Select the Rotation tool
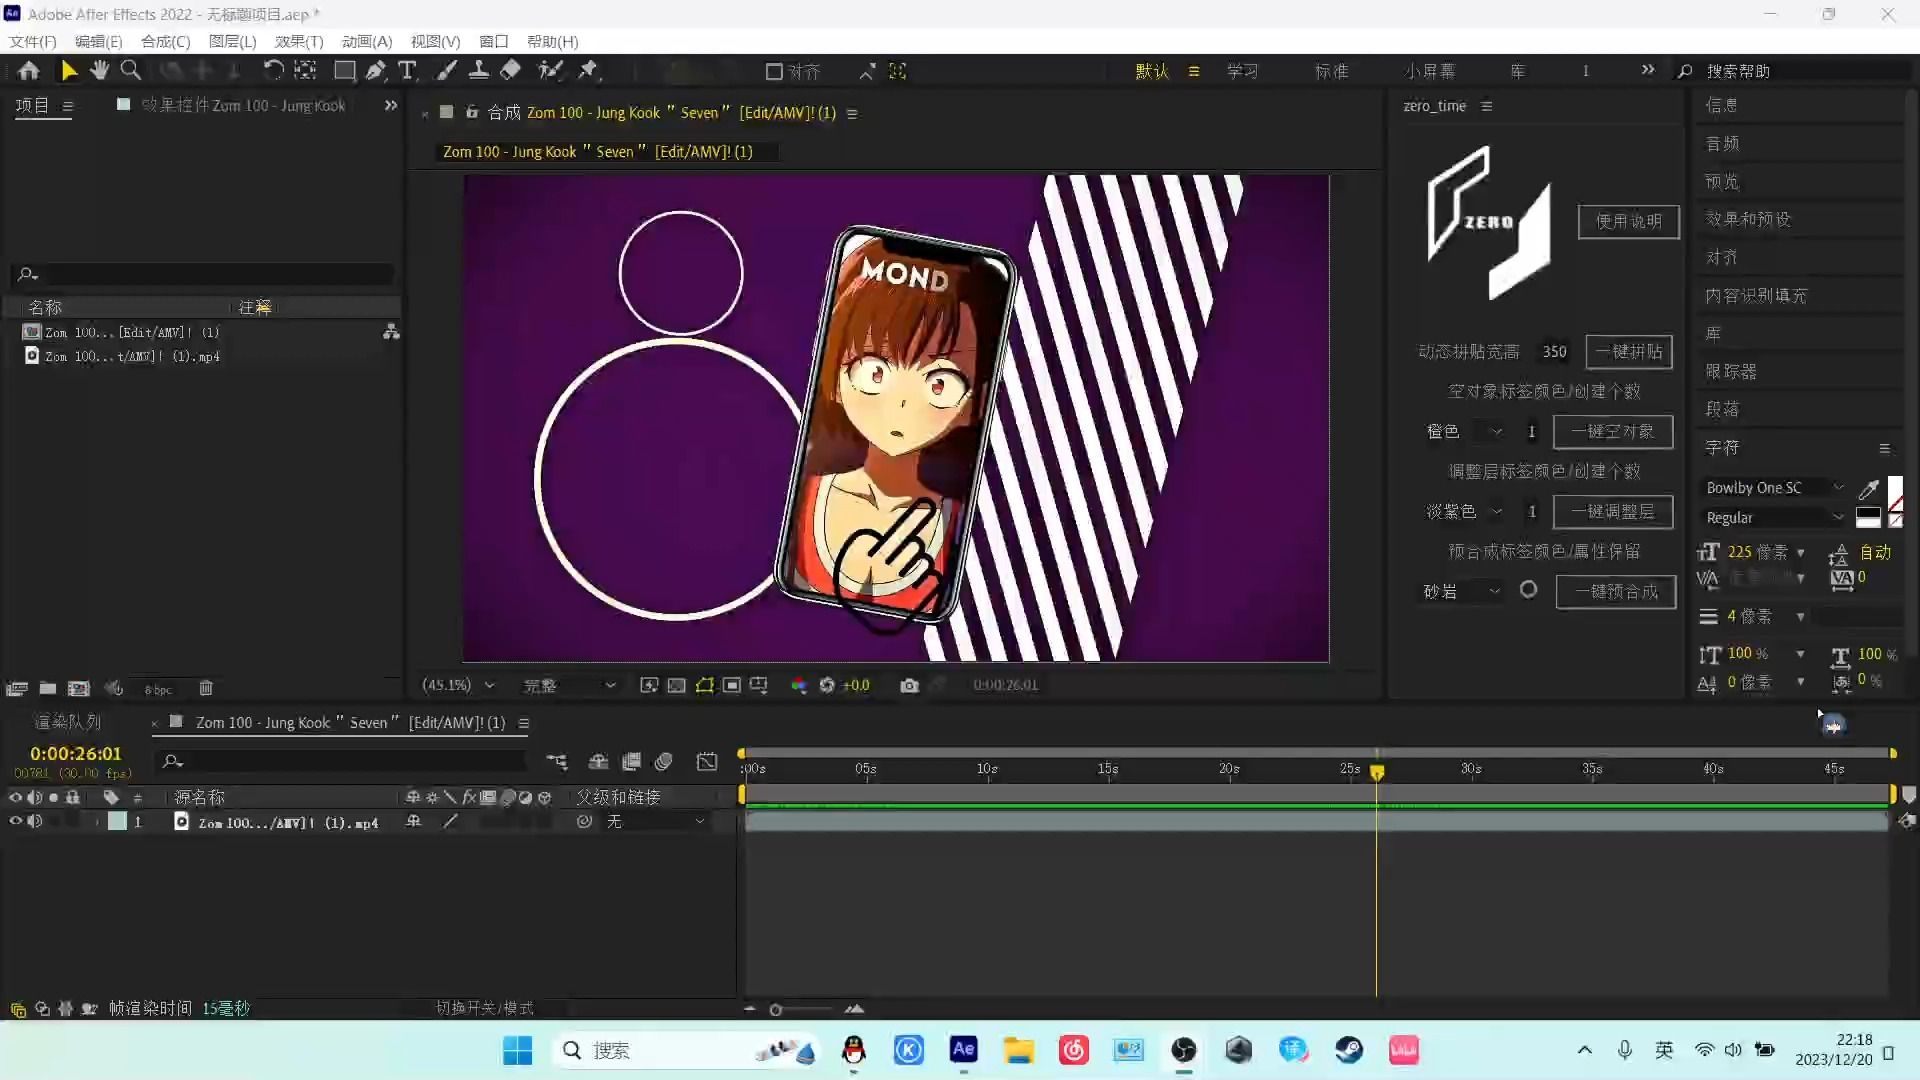Viewport: 1920px width, 1080px height. pos(273,71)
